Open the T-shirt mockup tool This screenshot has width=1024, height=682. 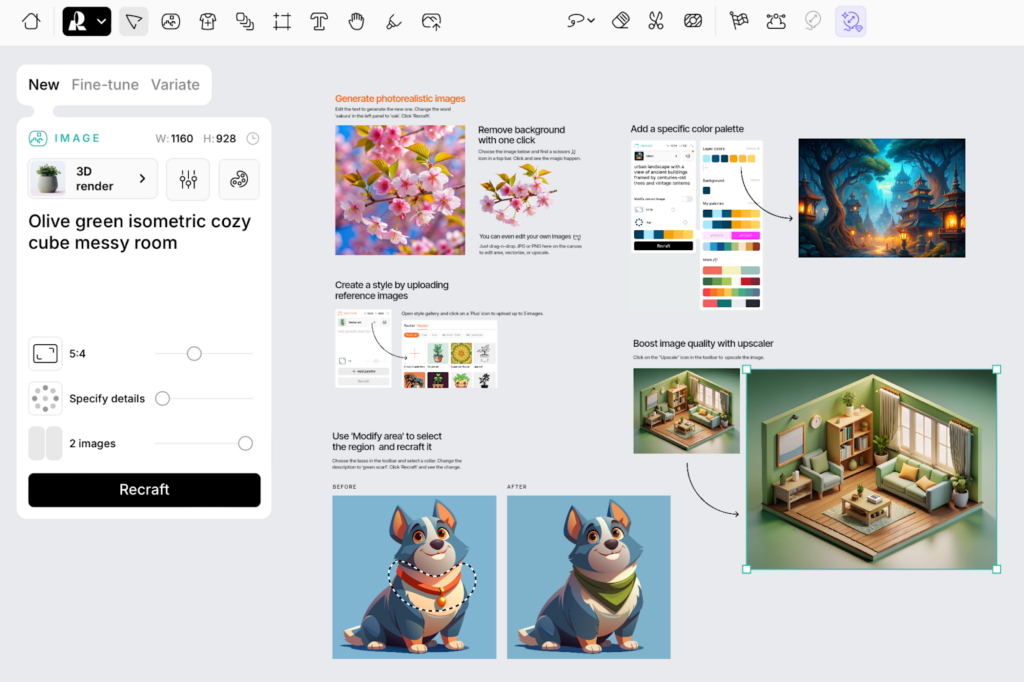pyautogui.click(x=208, y=21)
